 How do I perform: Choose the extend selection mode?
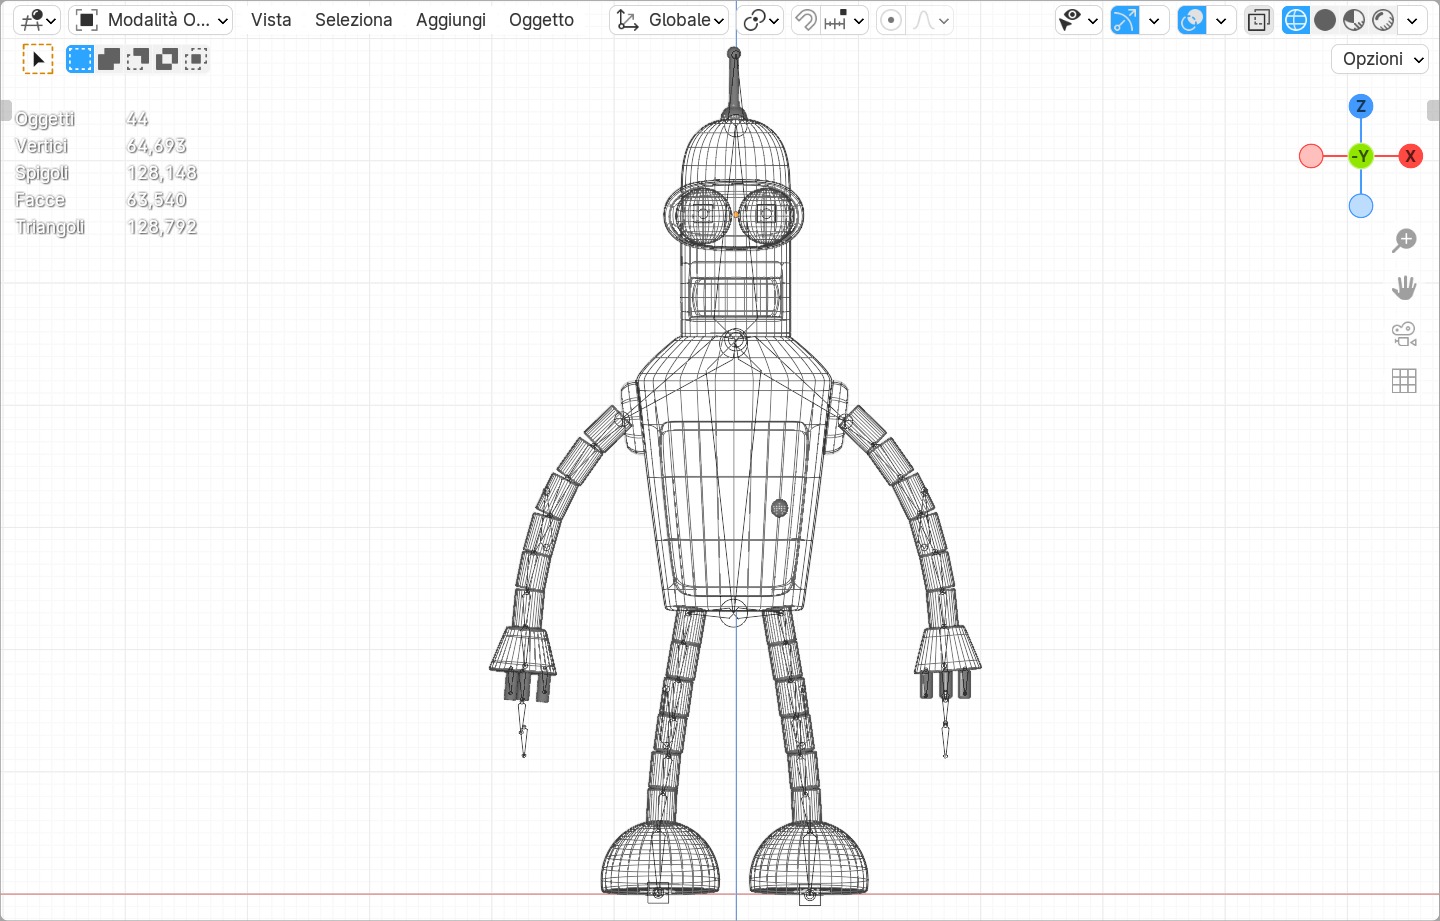point(109,59)
